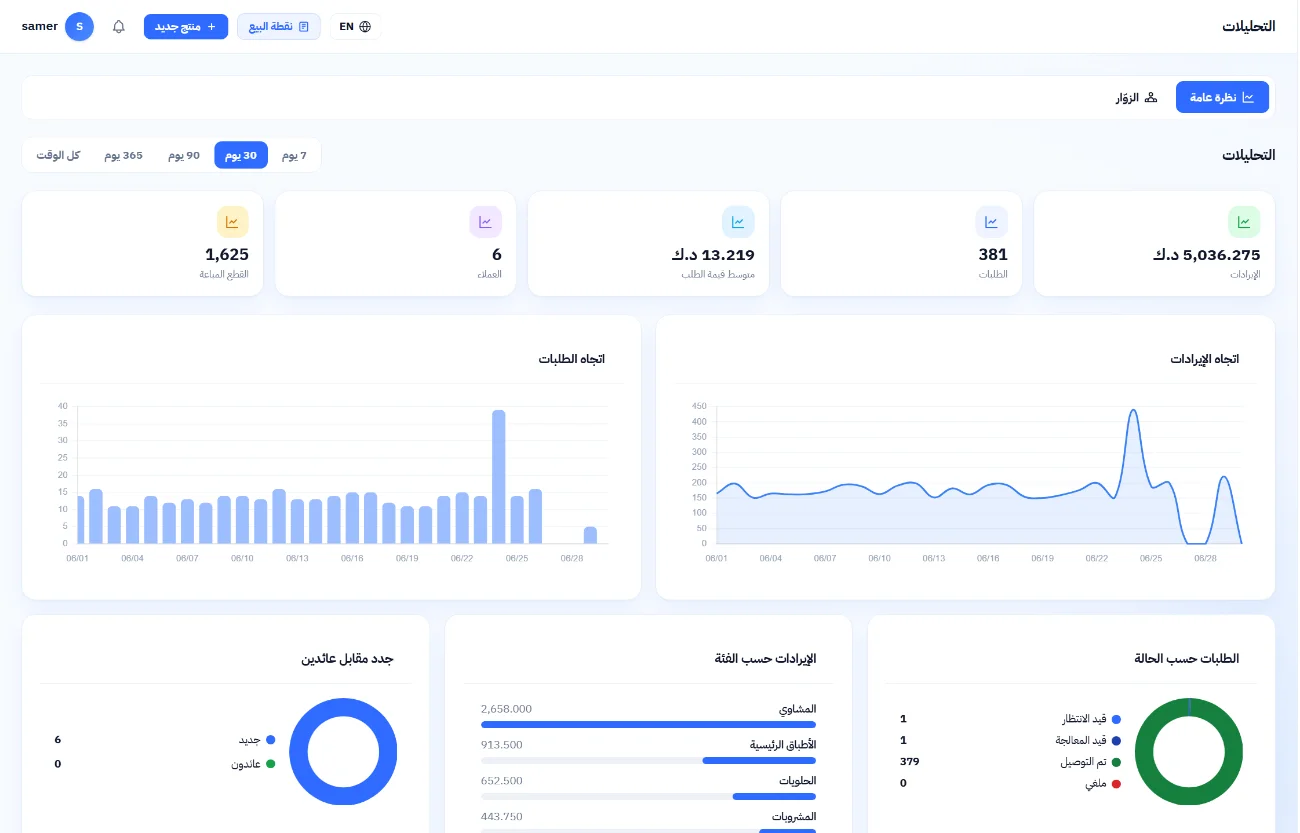Click the التحليلات page title in header
1300x833 pixels.
click(x=1248, y=27)
